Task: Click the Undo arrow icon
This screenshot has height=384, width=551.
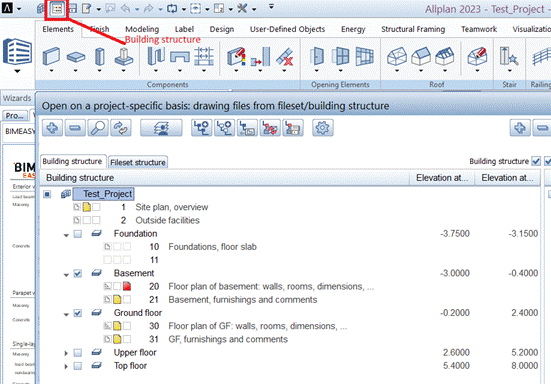Action: [x=125, y=8]
